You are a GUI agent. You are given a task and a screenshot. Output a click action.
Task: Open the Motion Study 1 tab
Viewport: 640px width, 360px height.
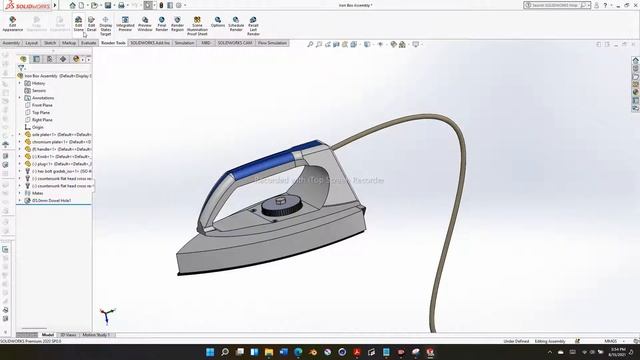click(96, 335)
